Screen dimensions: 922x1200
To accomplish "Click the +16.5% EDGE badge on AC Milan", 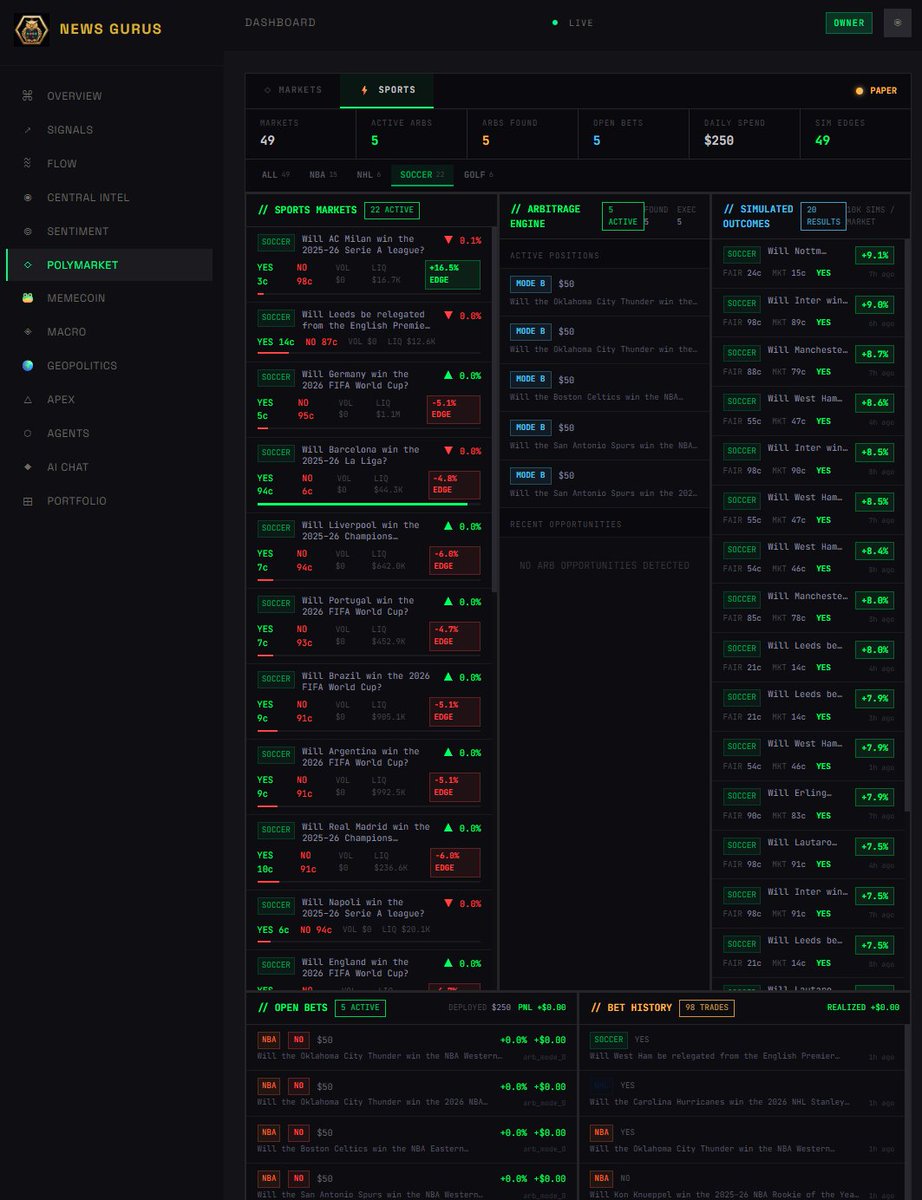I will point(453,274).
